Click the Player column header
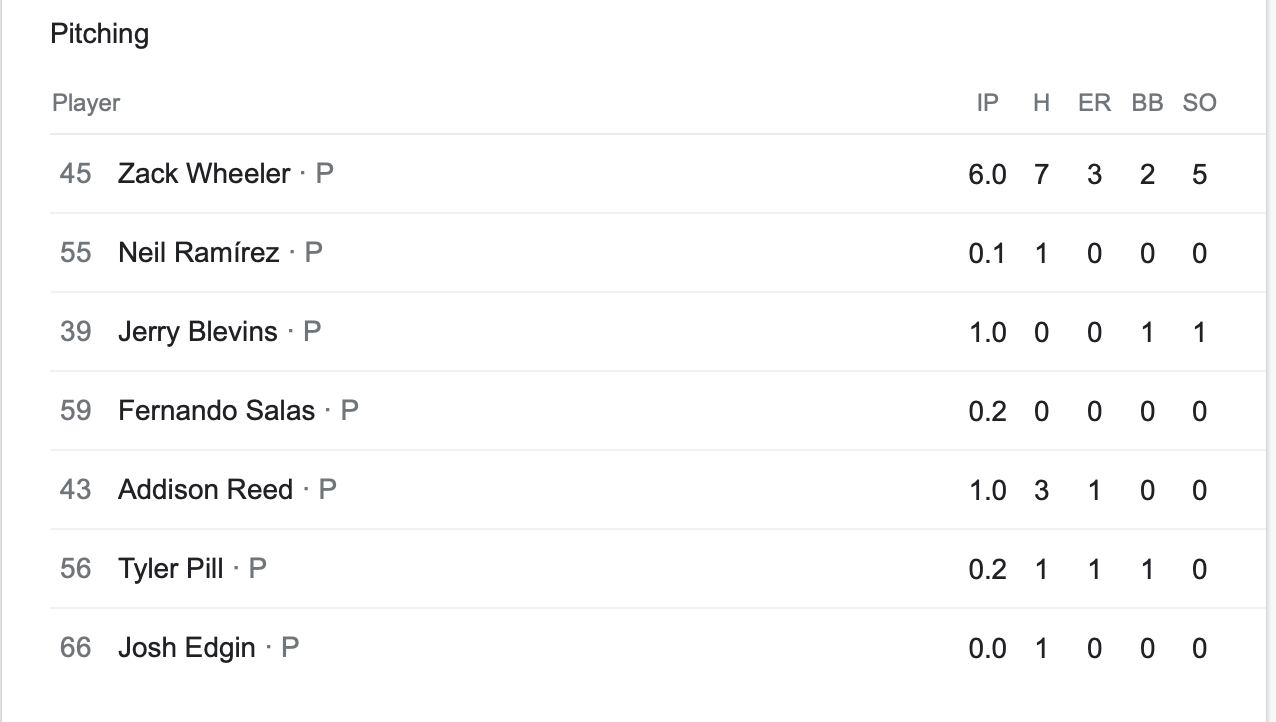Image resolution: width=1276 pixels, height=722 pixels. tap(86, 103)
